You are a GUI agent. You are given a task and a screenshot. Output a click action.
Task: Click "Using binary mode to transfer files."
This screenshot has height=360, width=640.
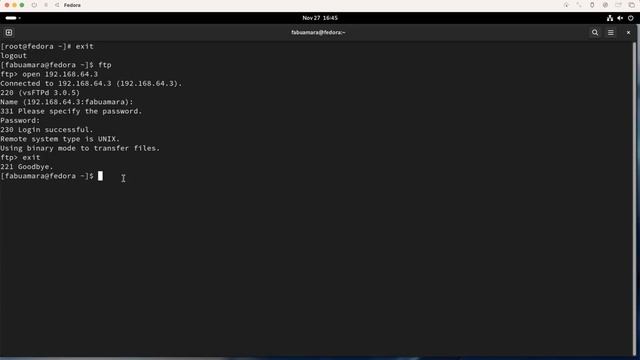(80, 148)
